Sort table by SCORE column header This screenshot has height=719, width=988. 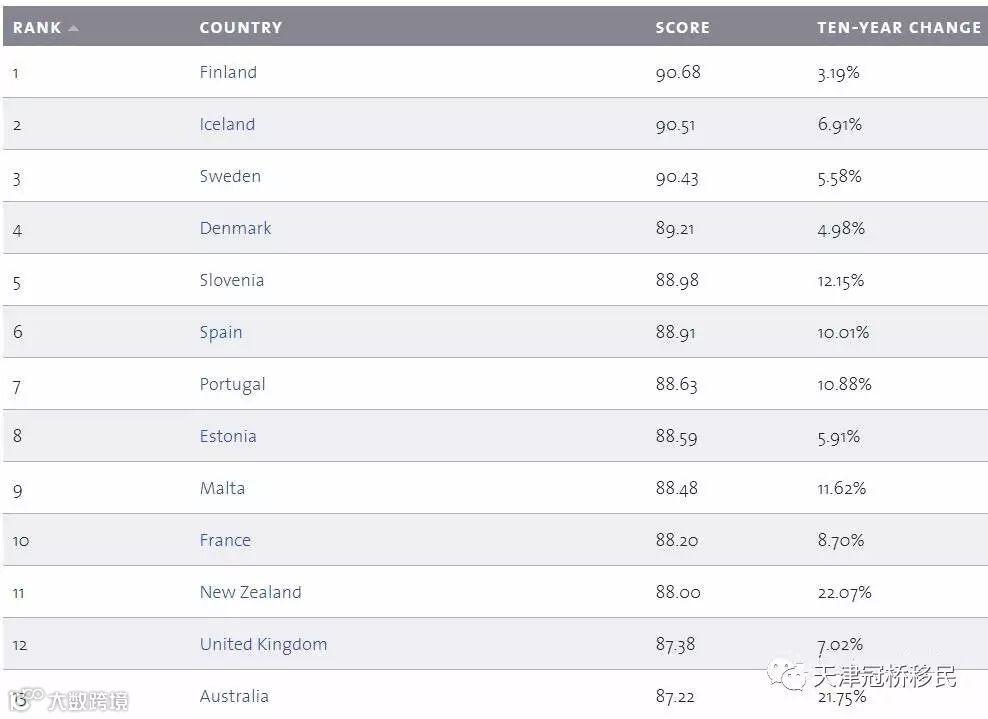point(682,28)
